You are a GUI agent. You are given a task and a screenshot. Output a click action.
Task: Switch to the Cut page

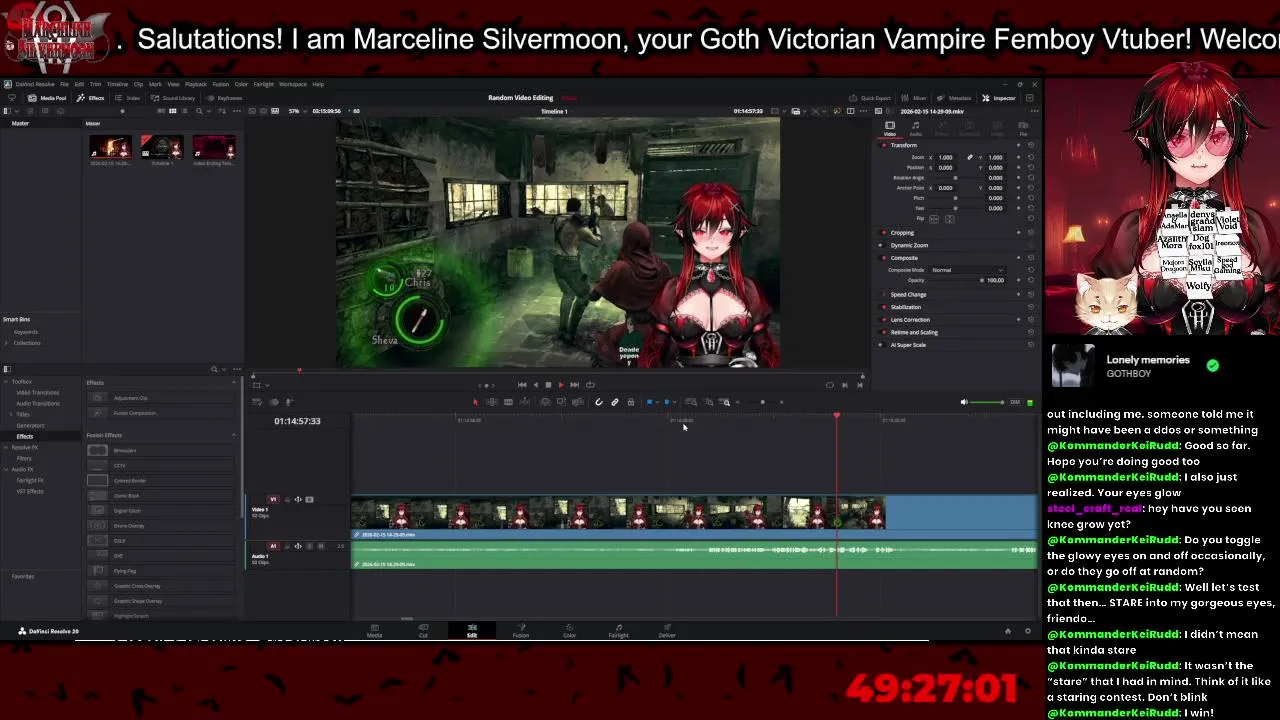click(x=423, y=631)
